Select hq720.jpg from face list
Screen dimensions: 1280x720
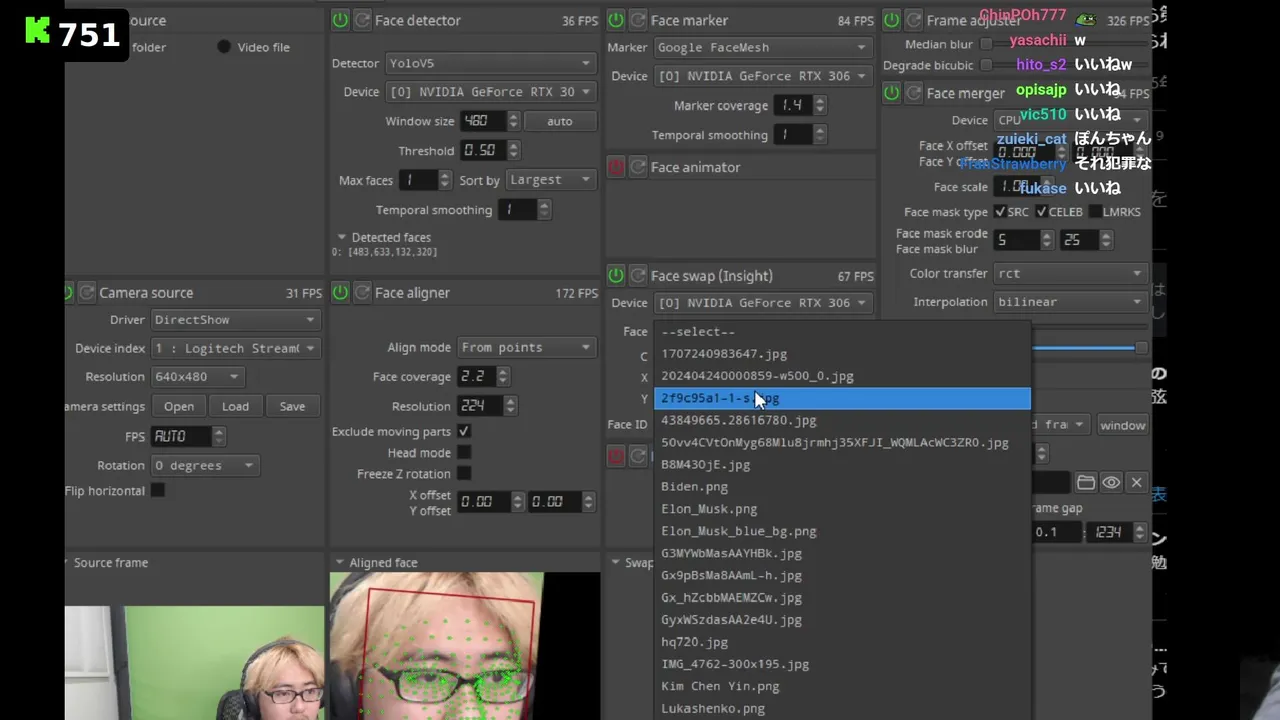click(x=842, y=642)
